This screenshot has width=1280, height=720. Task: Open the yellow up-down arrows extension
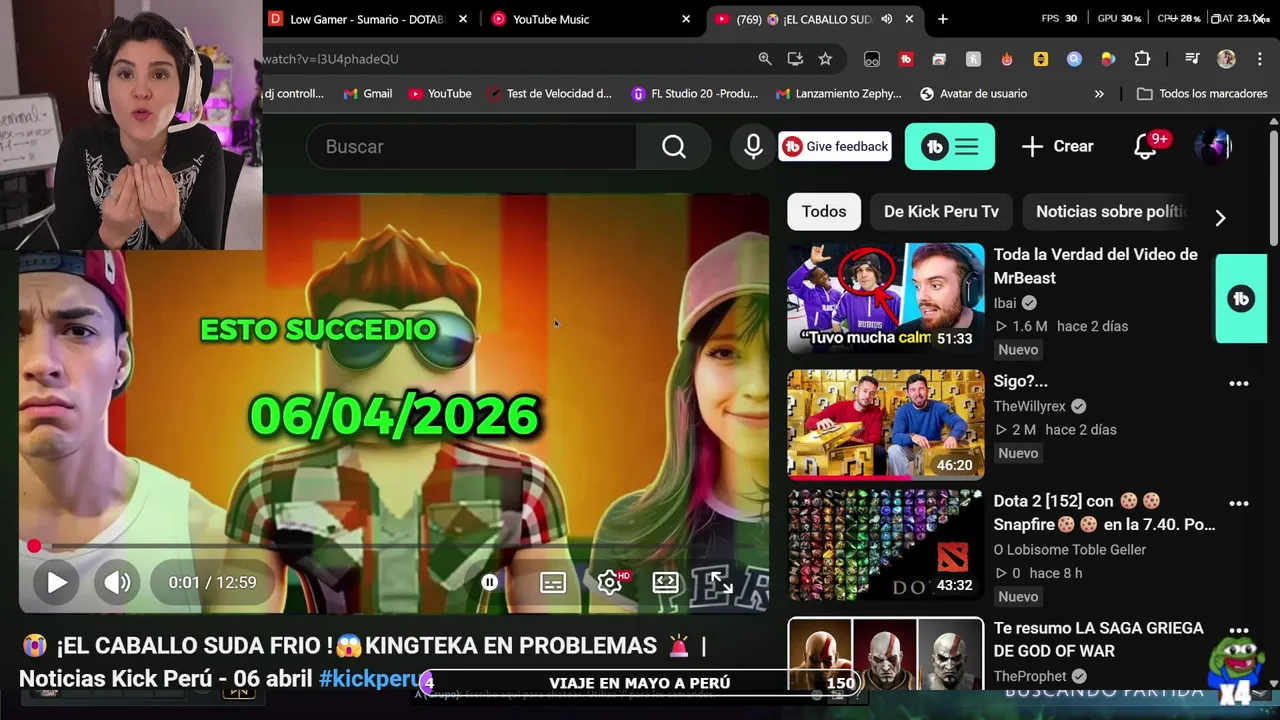(x=1041, y=60)
